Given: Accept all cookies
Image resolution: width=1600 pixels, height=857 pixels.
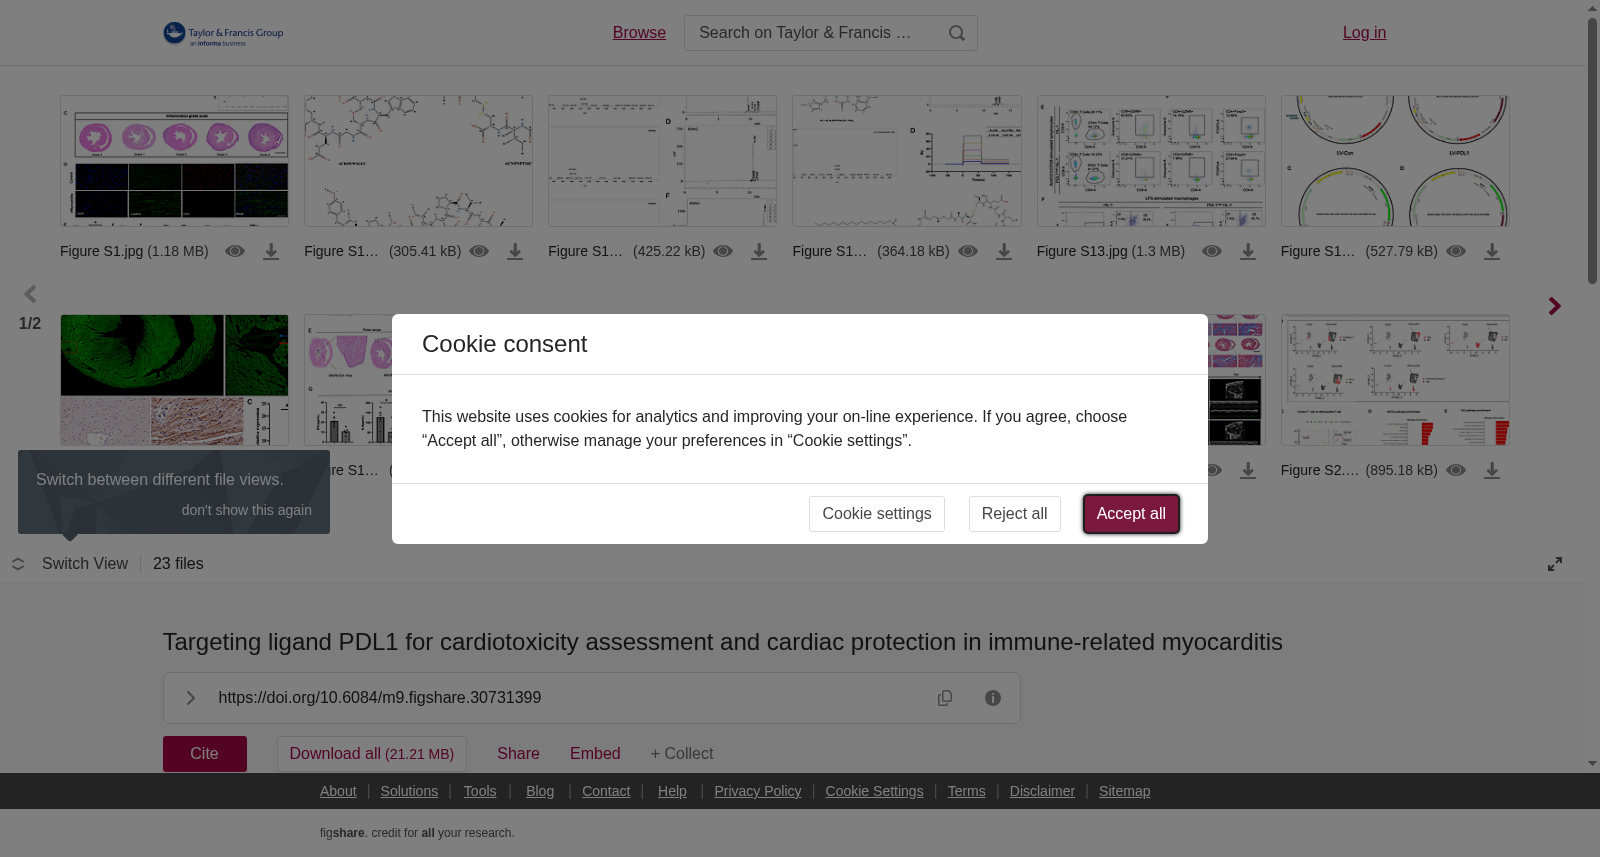Looking at the screenshot, I should (x=1131, y=514).
